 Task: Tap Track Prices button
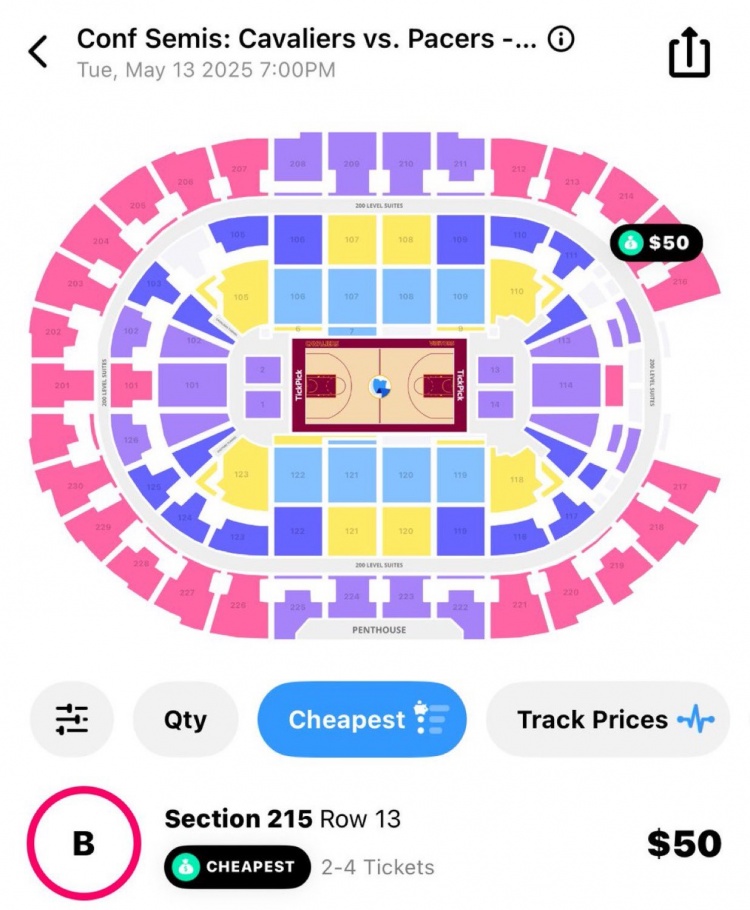(608, 719)
